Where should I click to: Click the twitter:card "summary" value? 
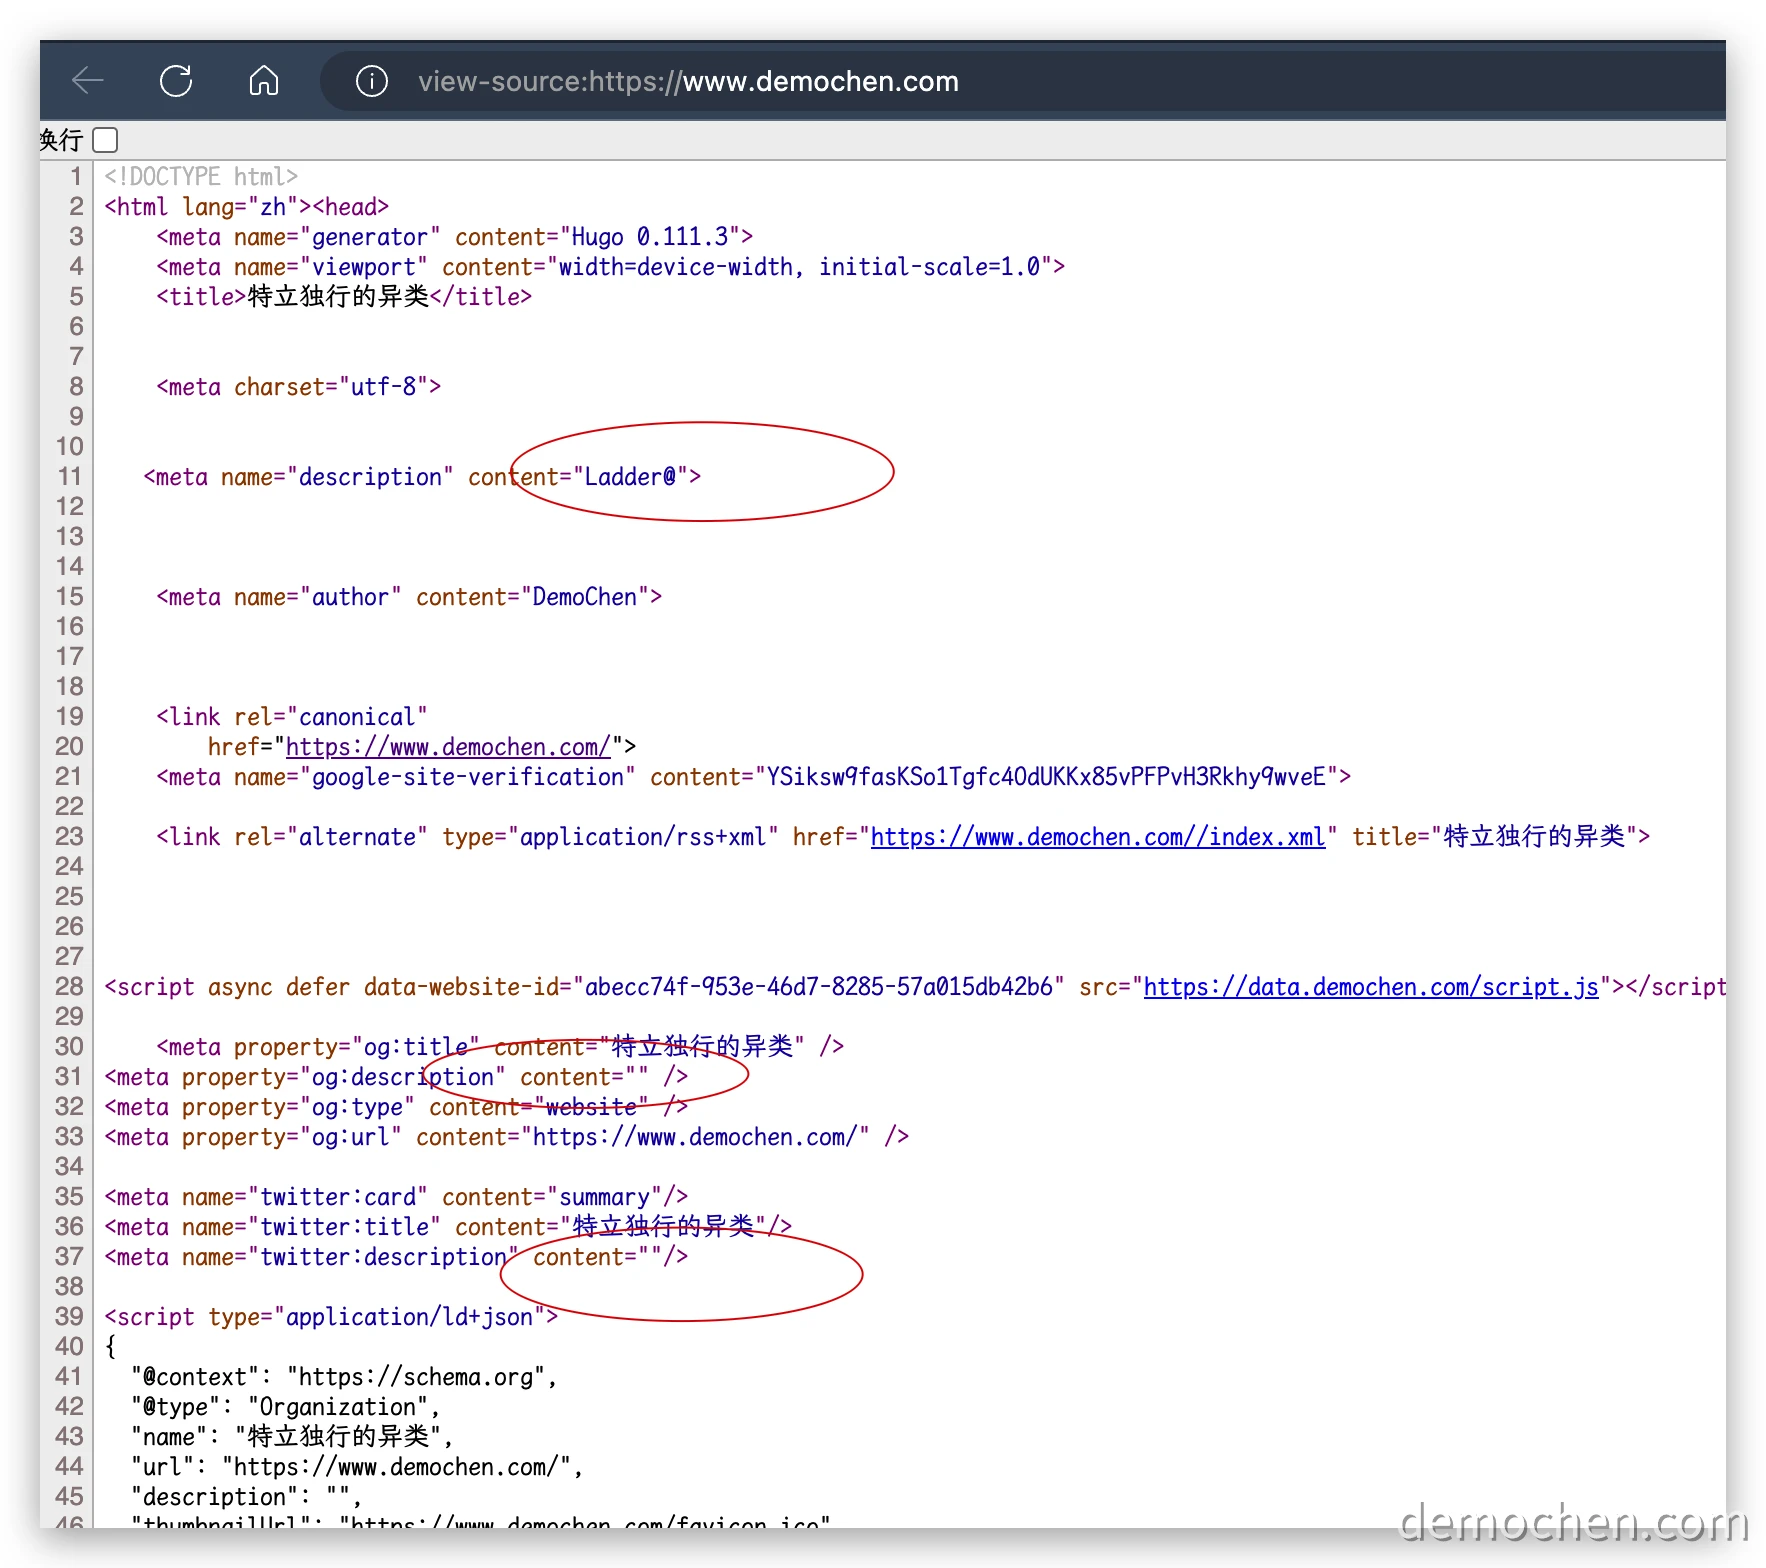point(604,1197)
